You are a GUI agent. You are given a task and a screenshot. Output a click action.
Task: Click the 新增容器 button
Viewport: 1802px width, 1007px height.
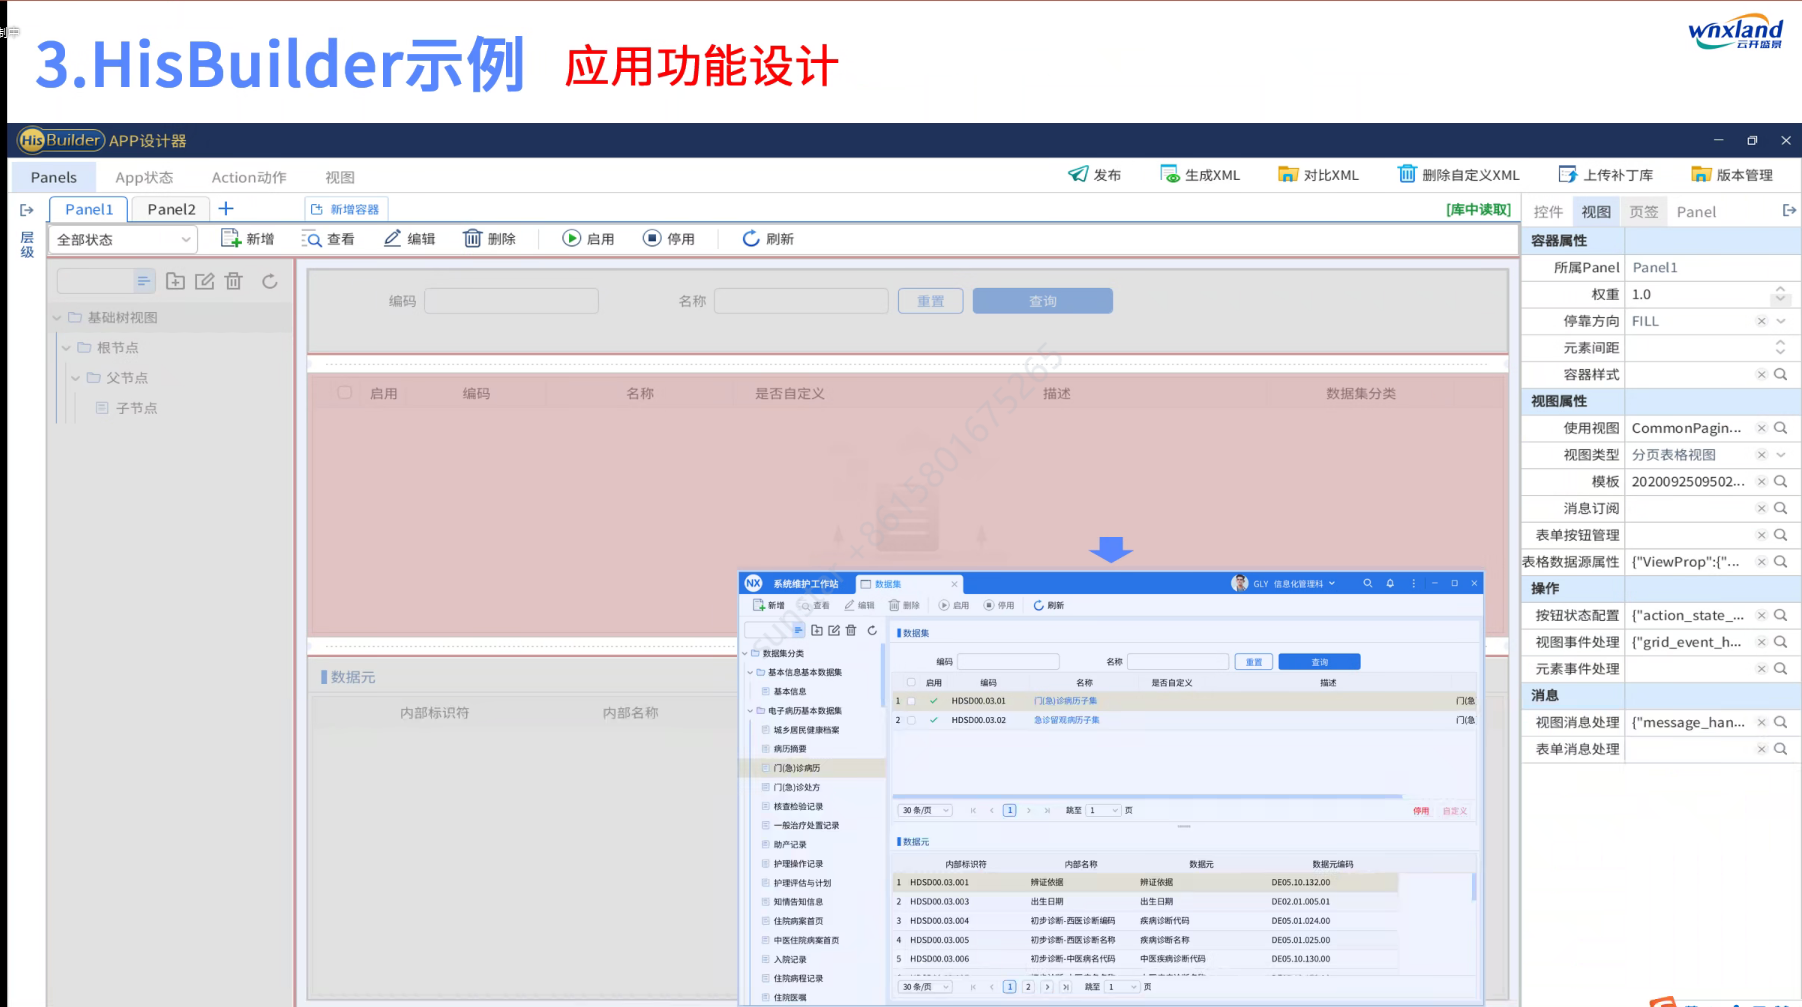coord(346,209)
